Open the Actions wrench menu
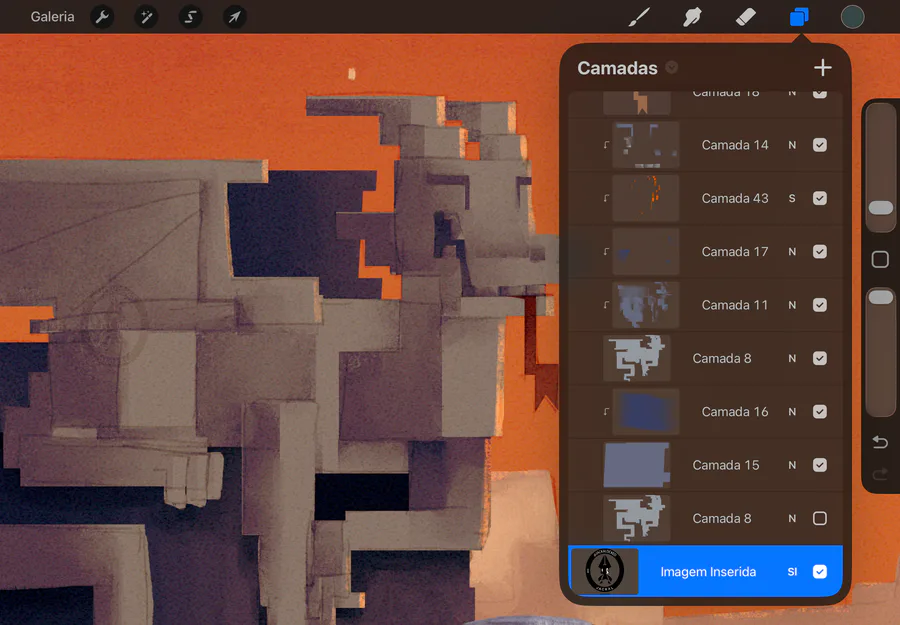The height and width of the screenshot is (625, 900). click(102, 17)
